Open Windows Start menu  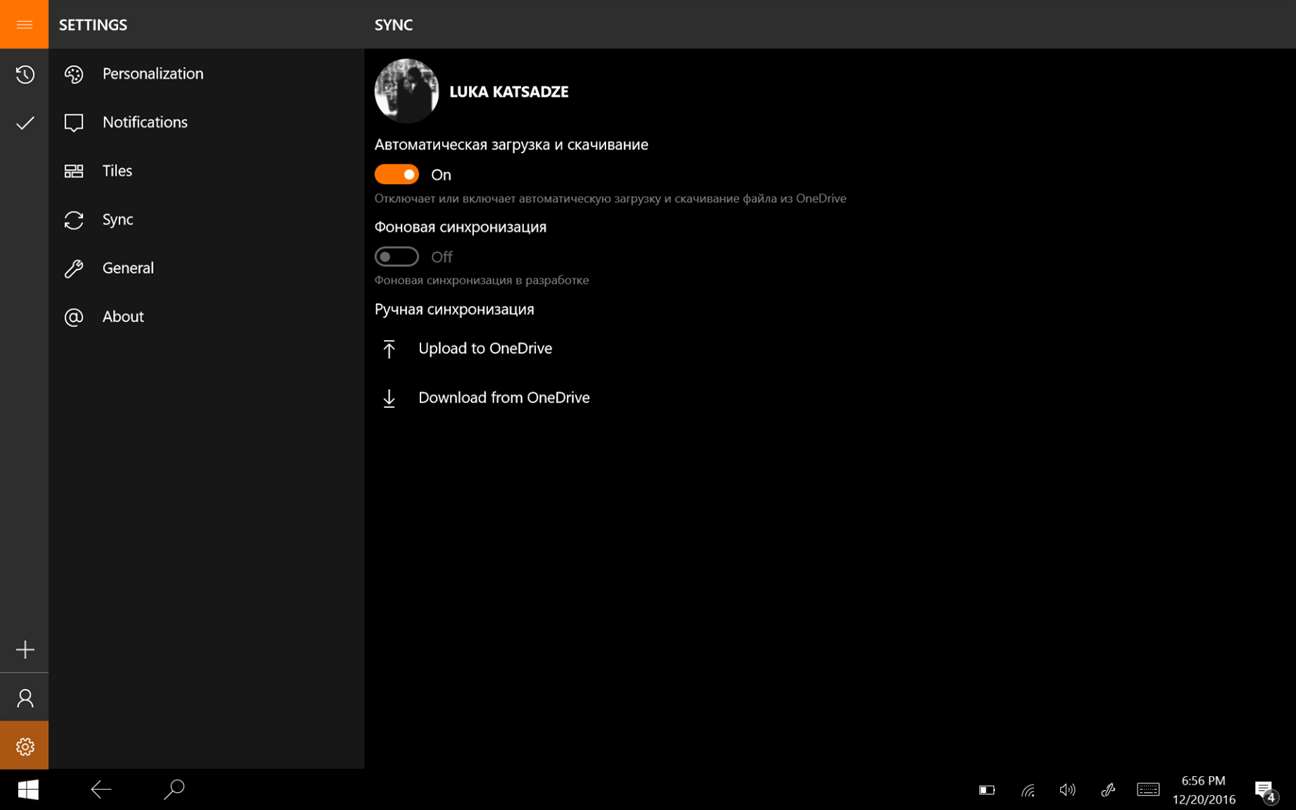click(28, 790)
